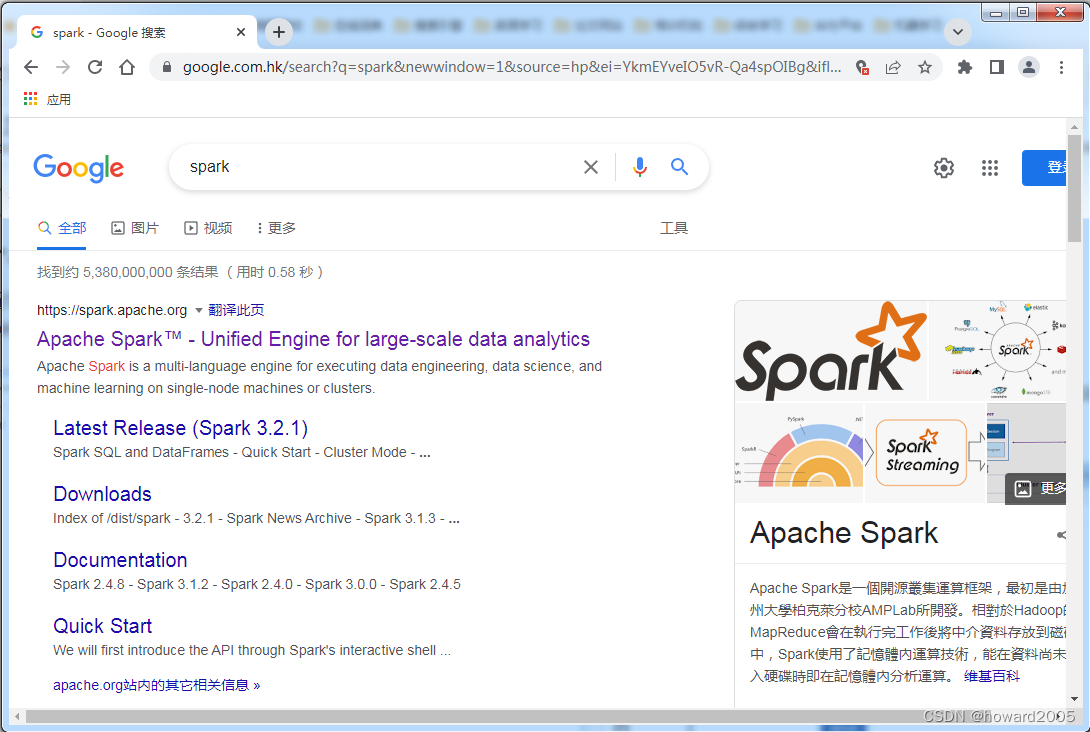Clear the search box text
Screen dimensions: 1090x732
pyautogui.click(x=591, y=167)
